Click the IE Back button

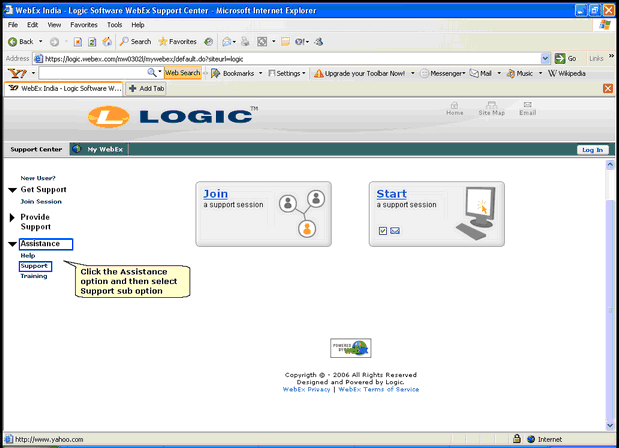tap(21, 41)
